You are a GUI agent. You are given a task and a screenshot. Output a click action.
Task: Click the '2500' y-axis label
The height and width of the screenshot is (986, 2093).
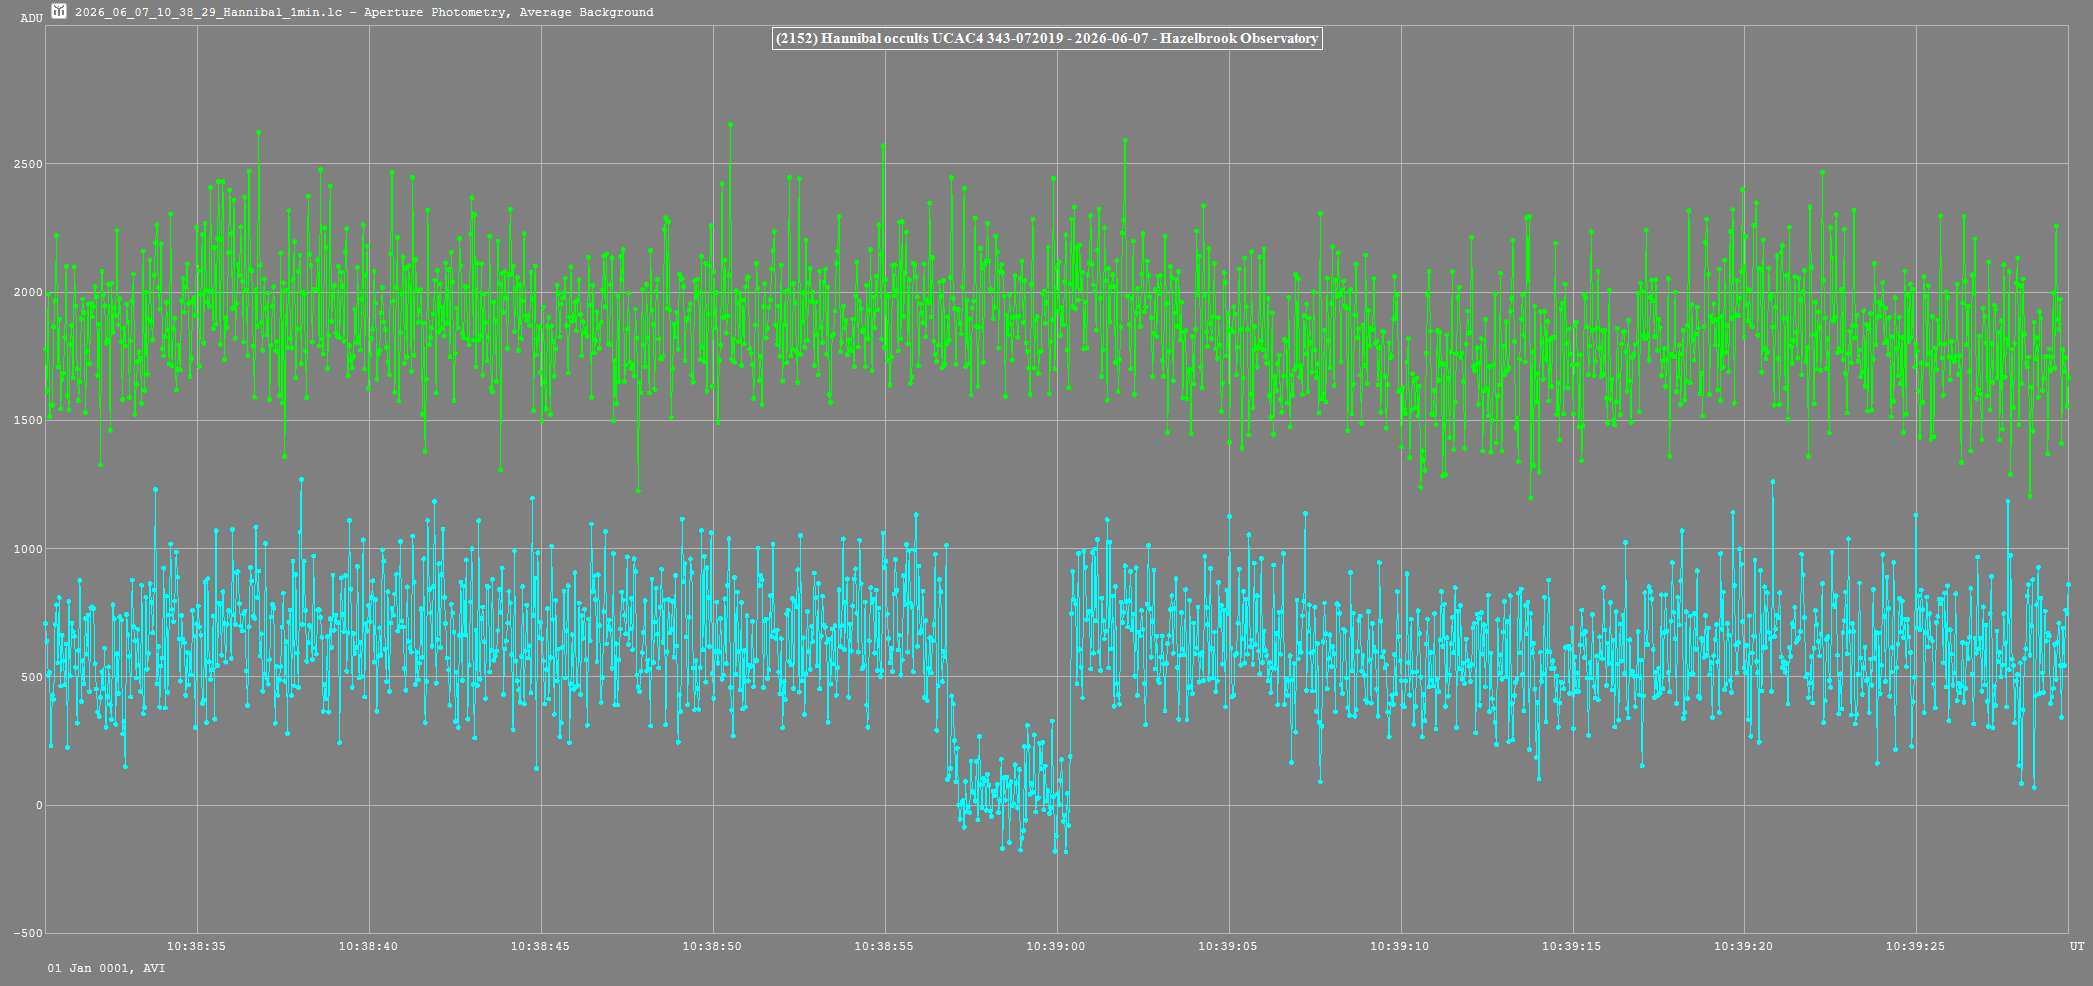coord(28,164)
